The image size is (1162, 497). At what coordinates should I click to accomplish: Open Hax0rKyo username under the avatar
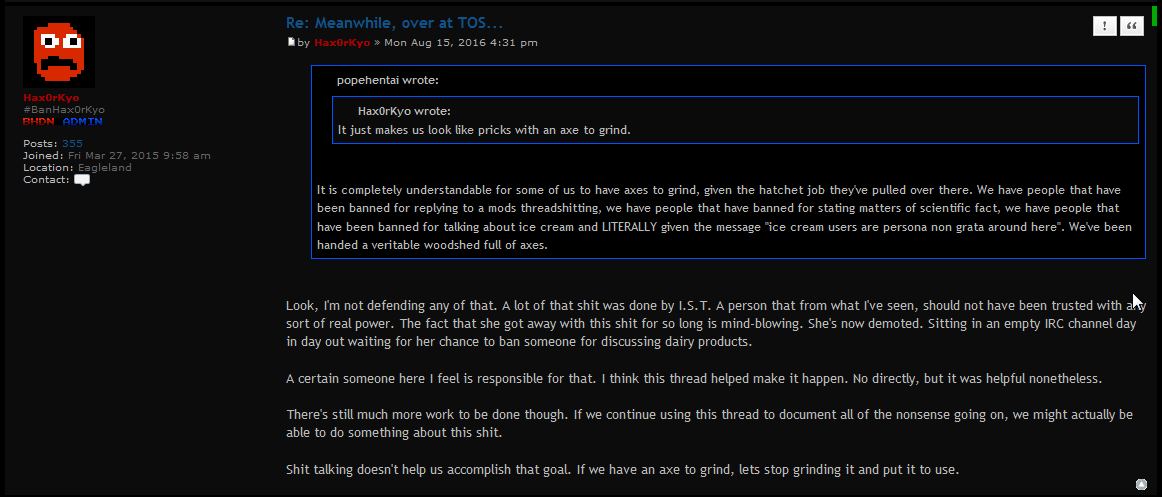click(50, 98)
